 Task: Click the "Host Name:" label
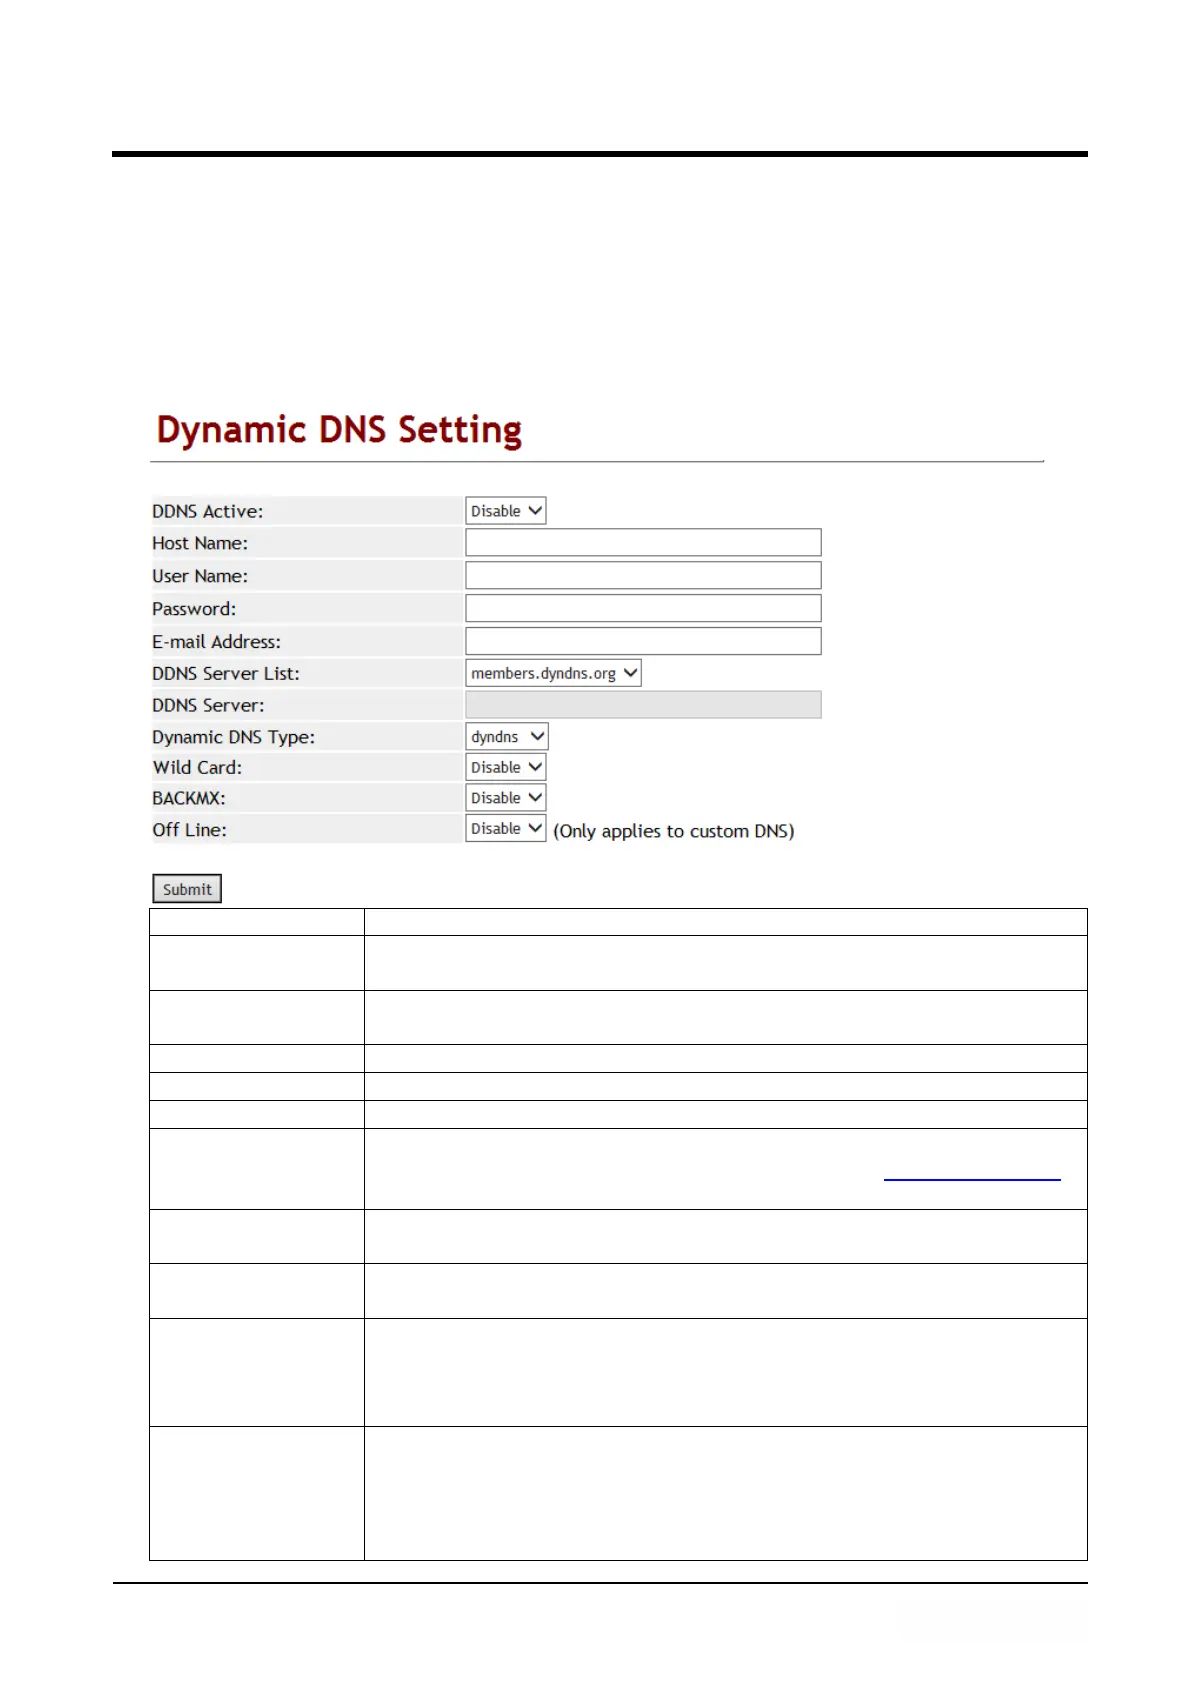point(200,543)
